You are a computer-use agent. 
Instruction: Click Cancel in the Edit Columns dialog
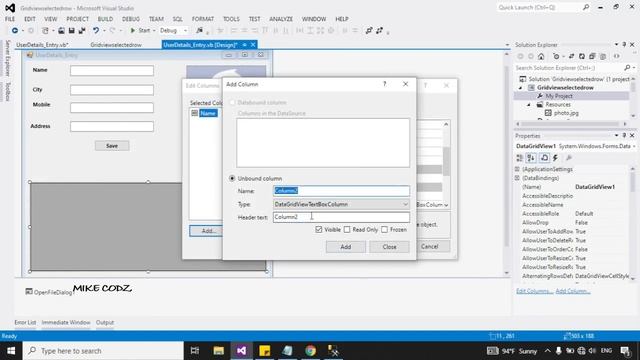[429, 247]
